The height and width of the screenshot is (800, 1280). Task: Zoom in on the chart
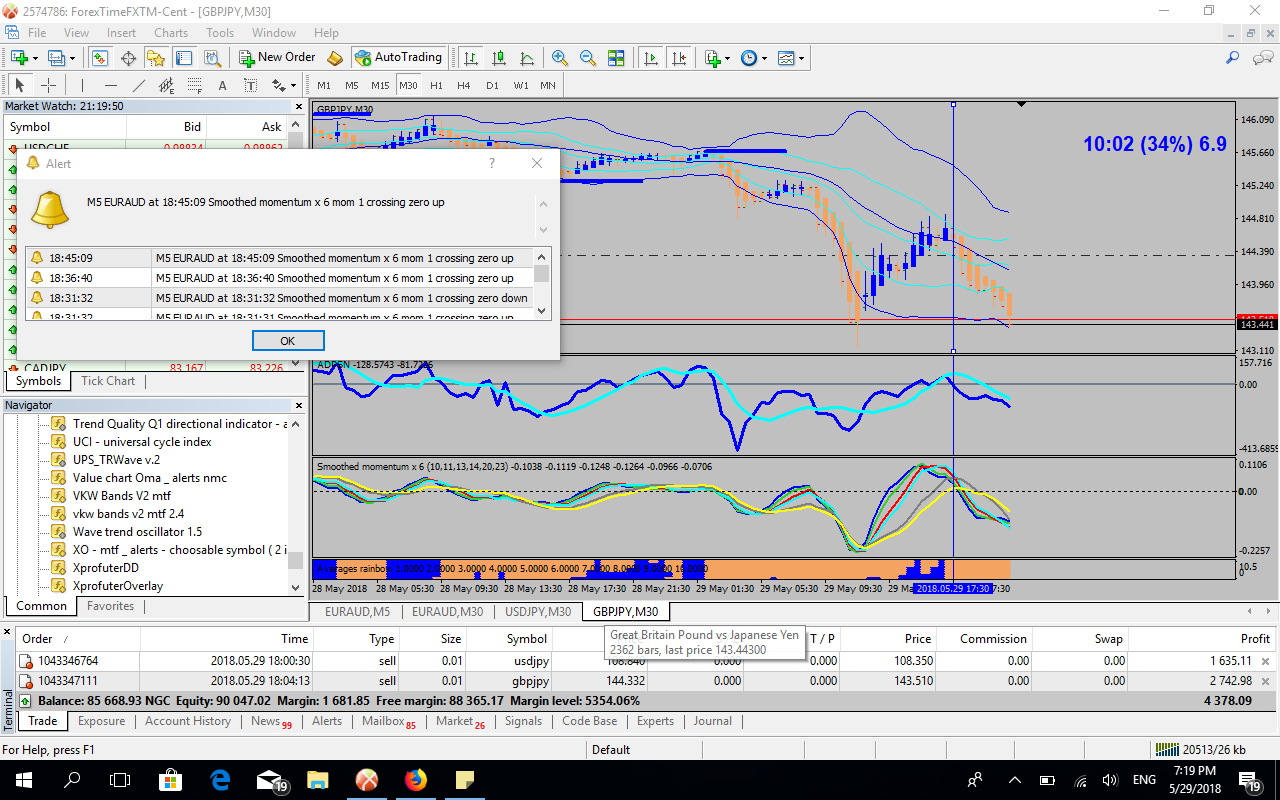[x=559, y=58]
